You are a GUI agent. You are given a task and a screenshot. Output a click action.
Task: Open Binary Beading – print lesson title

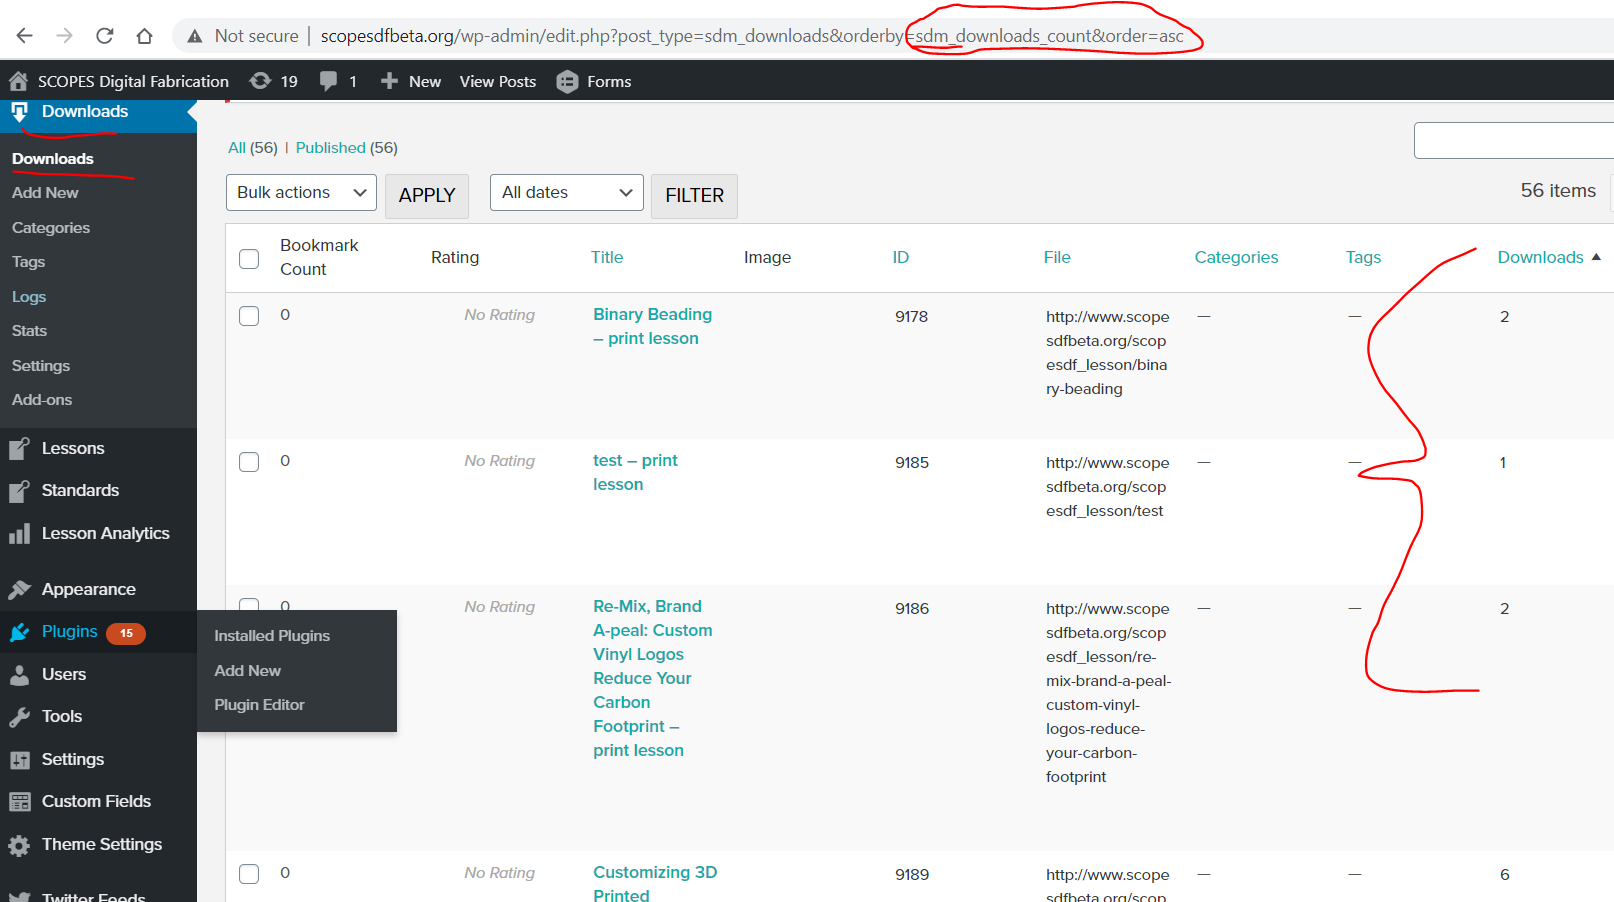(x=653, y=327)
